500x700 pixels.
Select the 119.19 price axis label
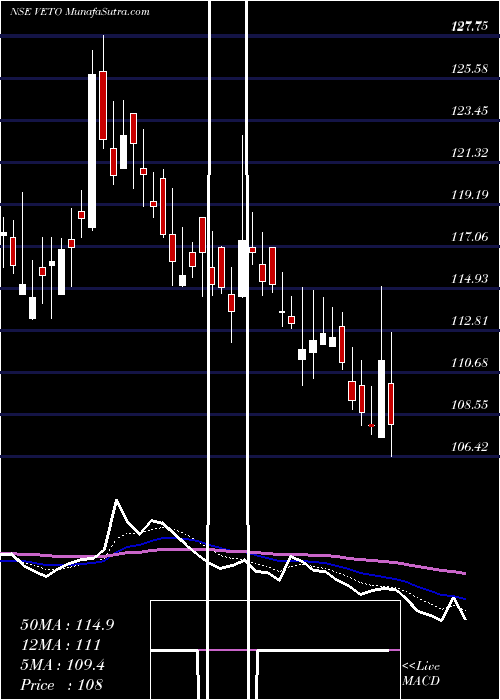(x=470, y=195)
